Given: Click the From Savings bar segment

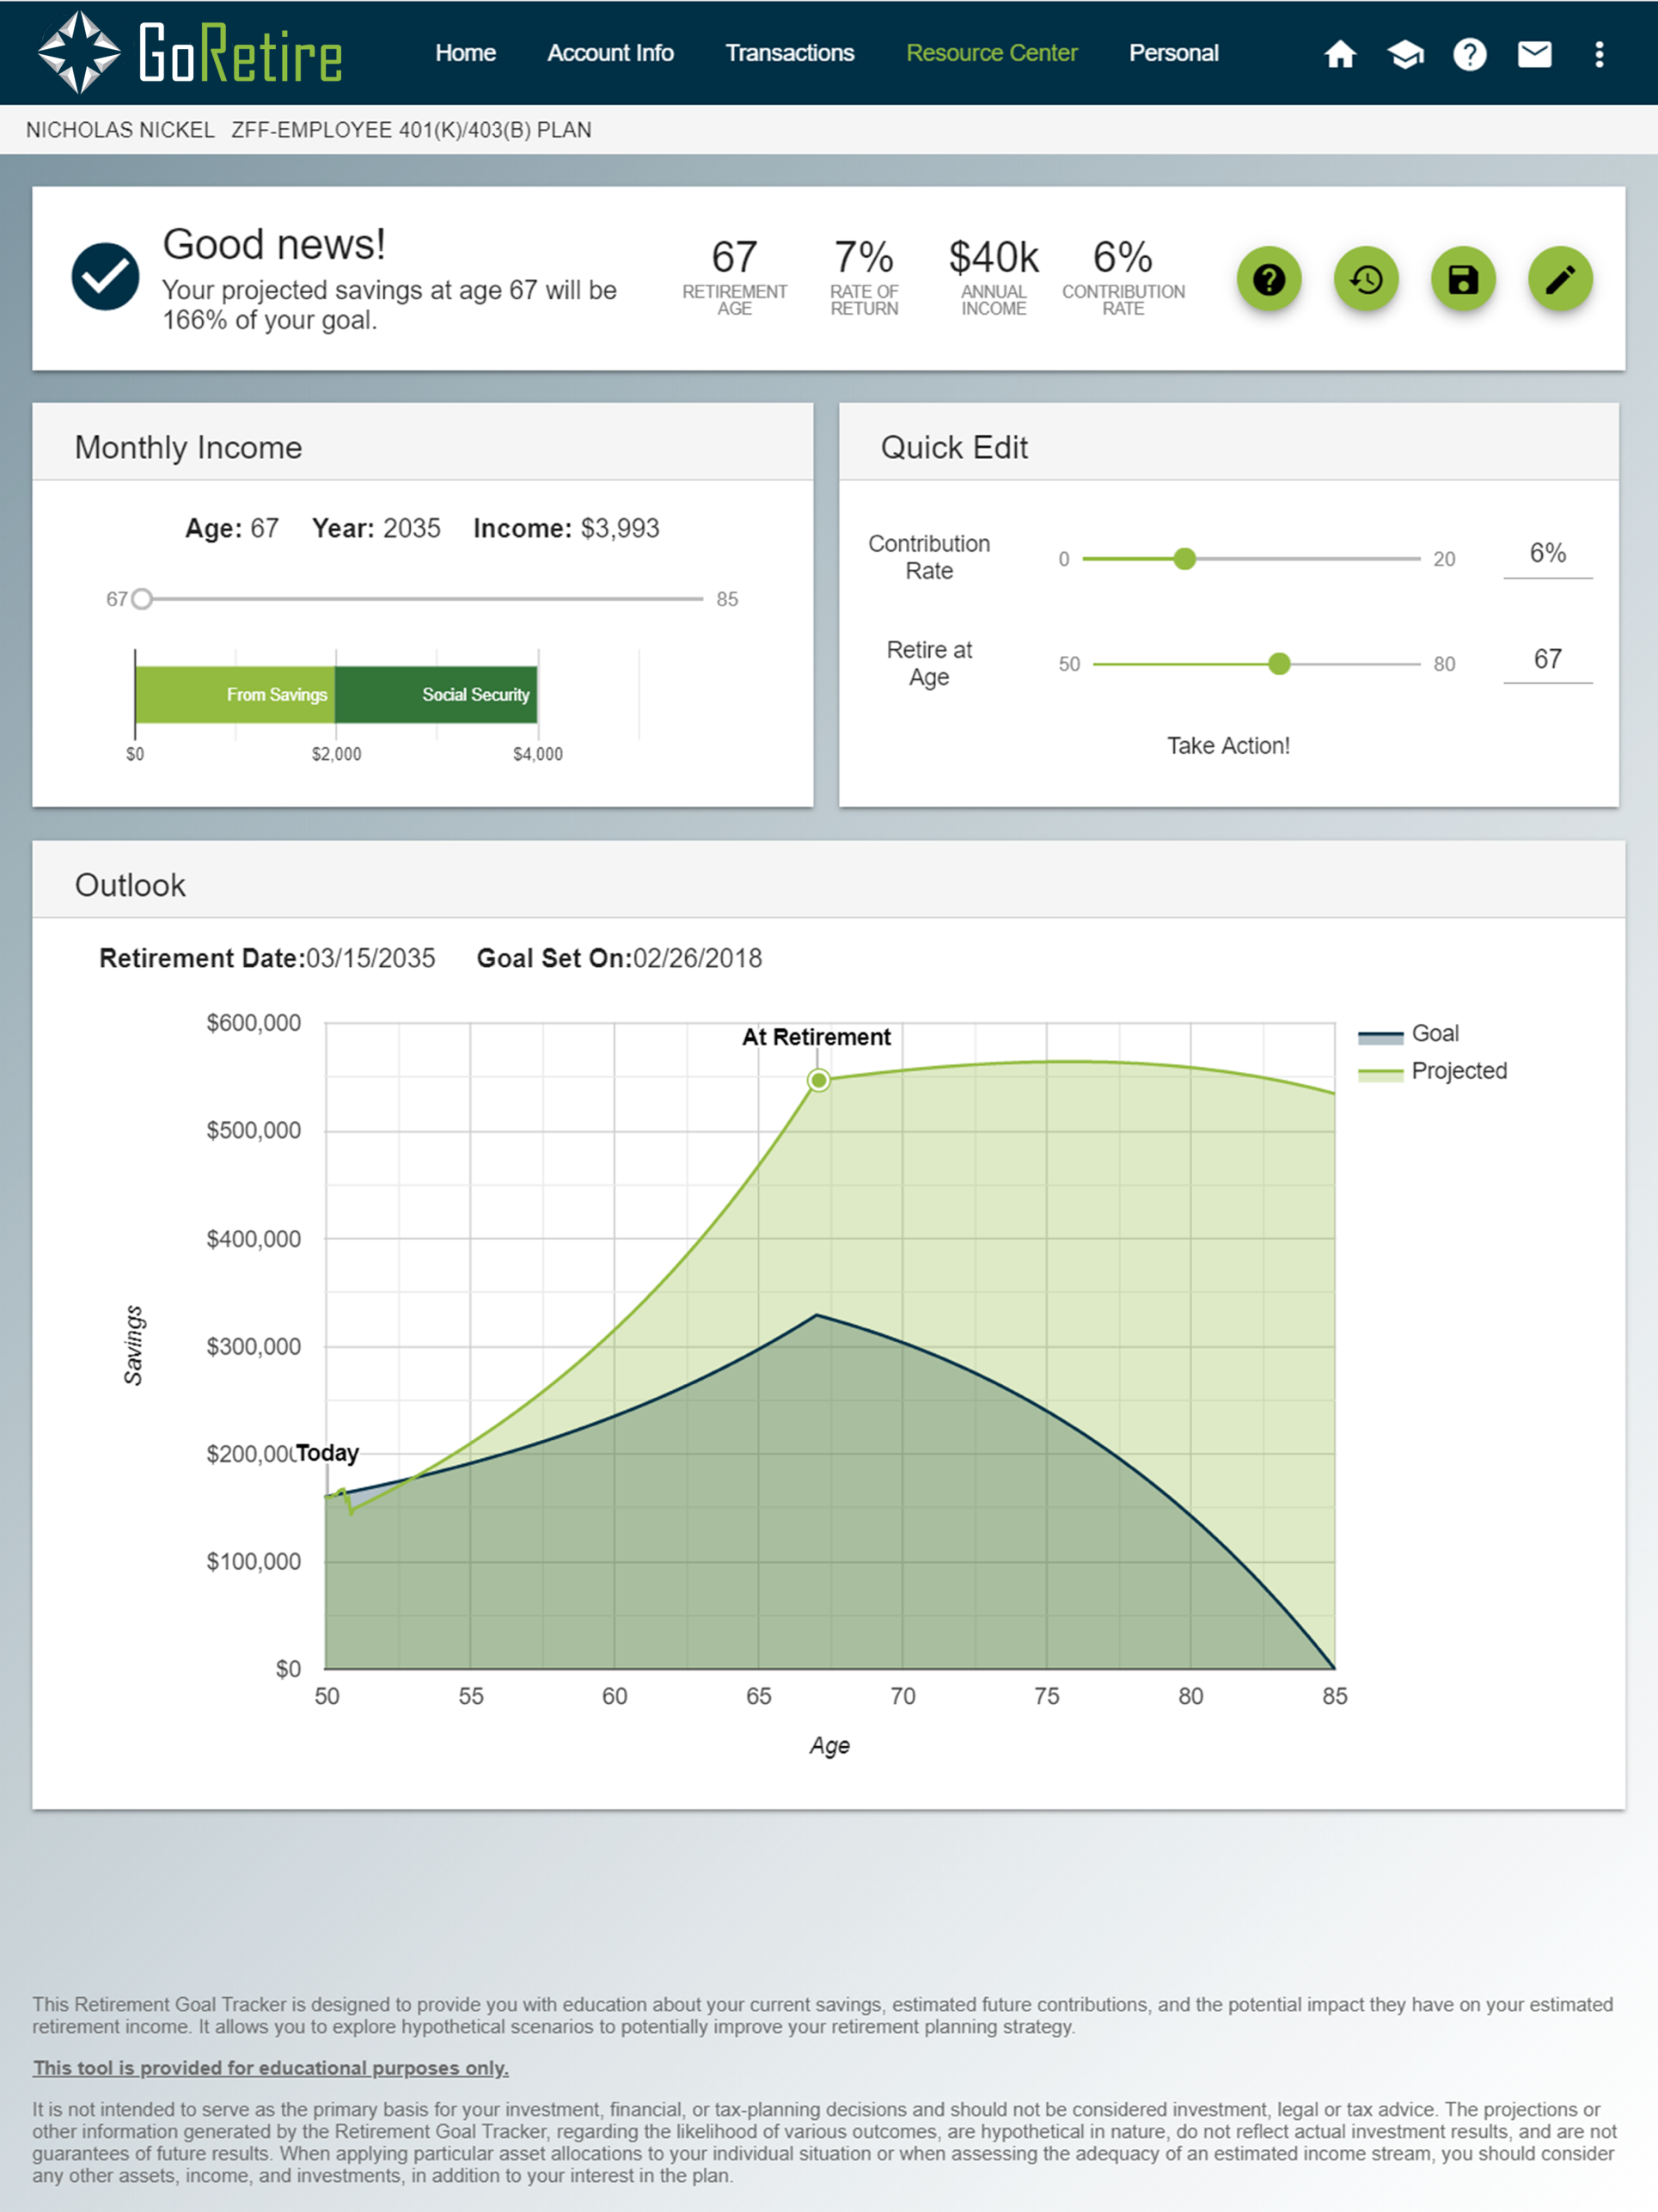Looking at the screenshot, I should (x=235, y=695).
